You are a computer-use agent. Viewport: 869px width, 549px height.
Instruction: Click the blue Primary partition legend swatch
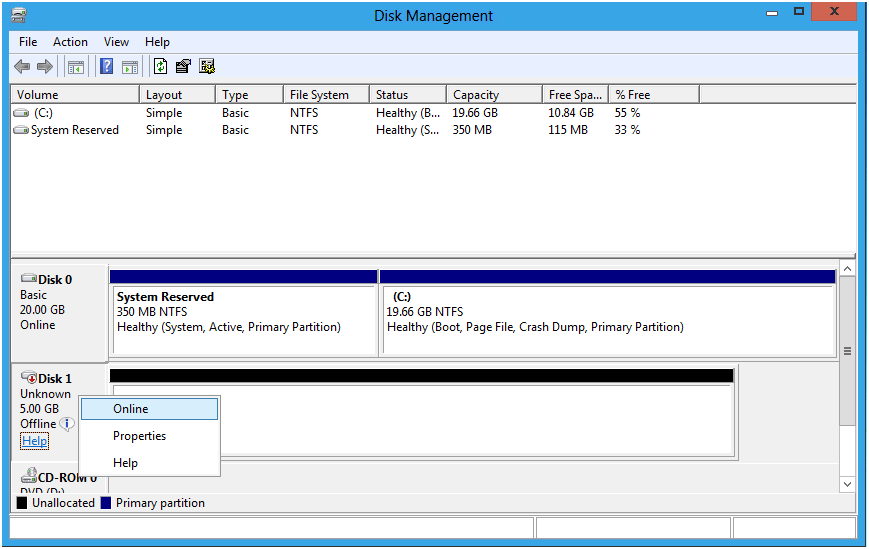106,503
